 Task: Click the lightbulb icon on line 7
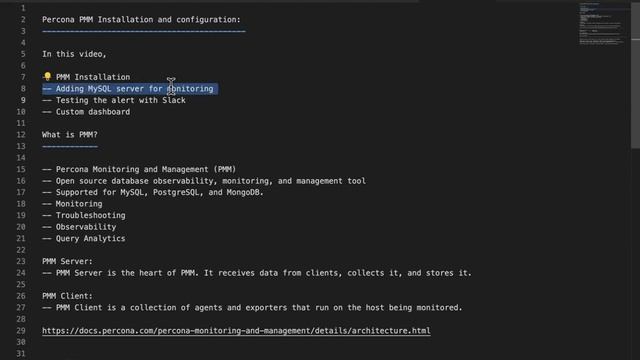tap(47, 77)
